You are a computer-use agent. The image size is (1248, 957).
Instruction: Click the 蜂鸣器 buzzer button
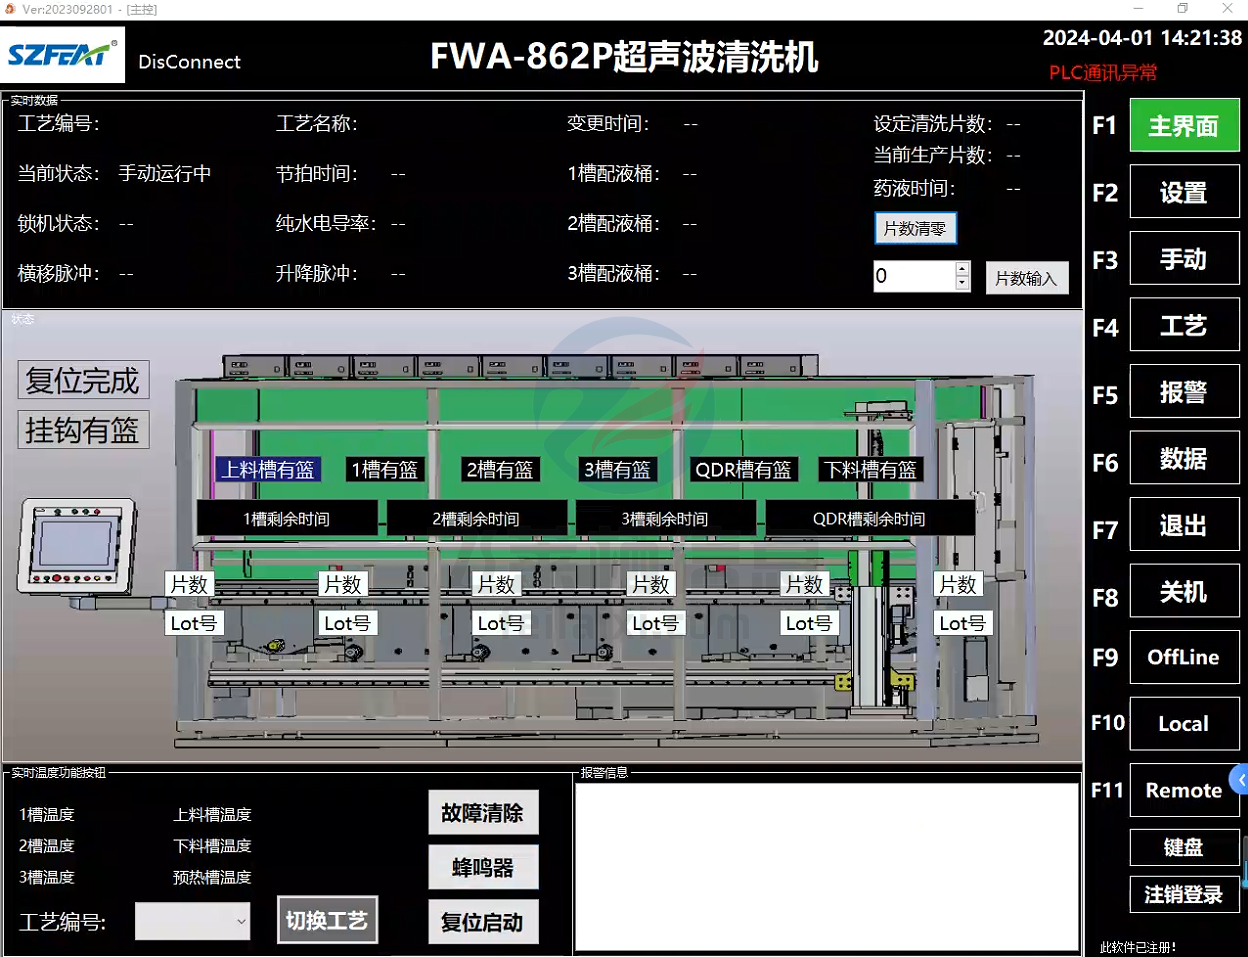(483, 868)
